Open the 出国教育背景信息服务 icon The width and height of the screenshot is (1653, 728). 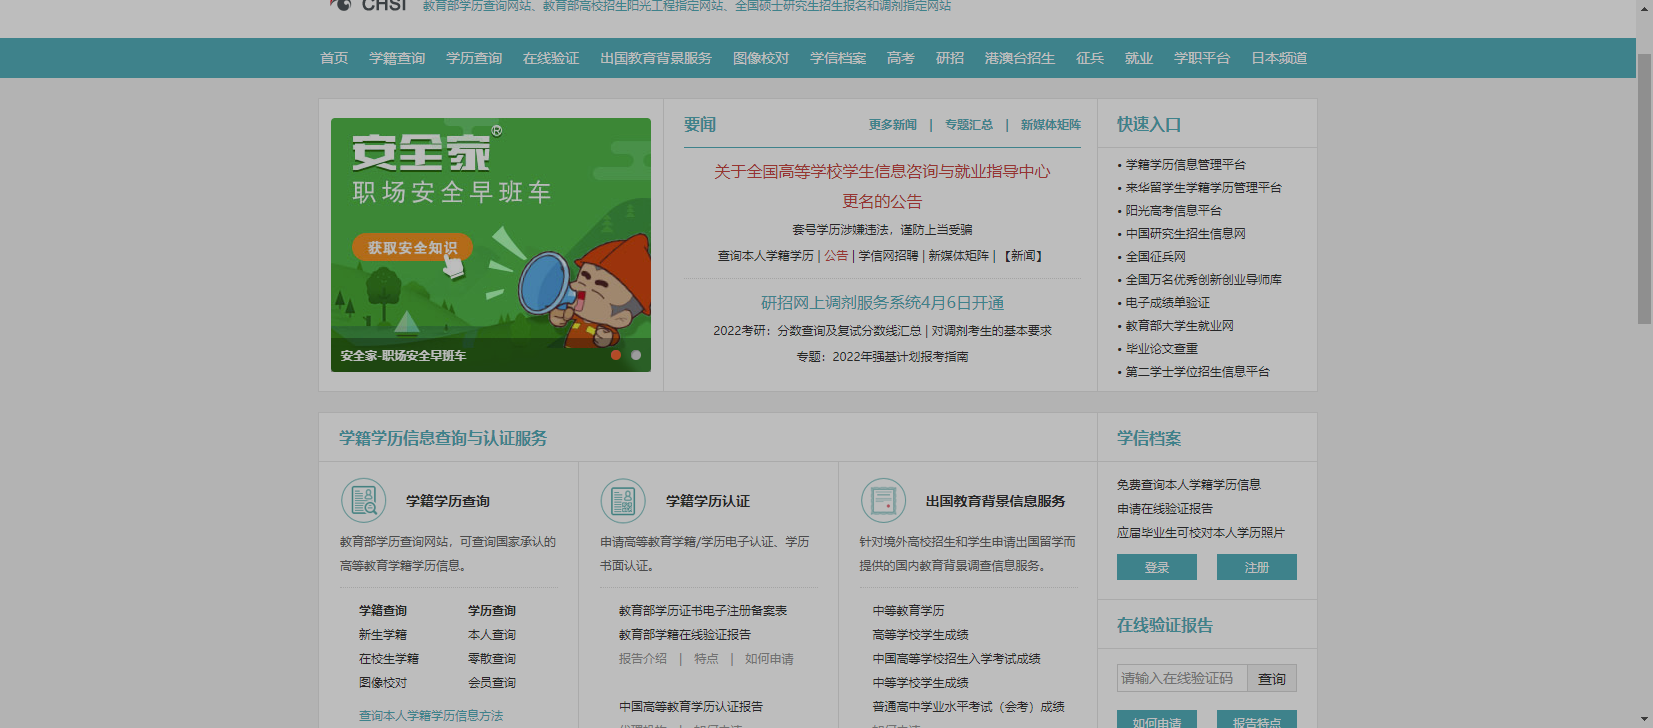pos(883,500)
